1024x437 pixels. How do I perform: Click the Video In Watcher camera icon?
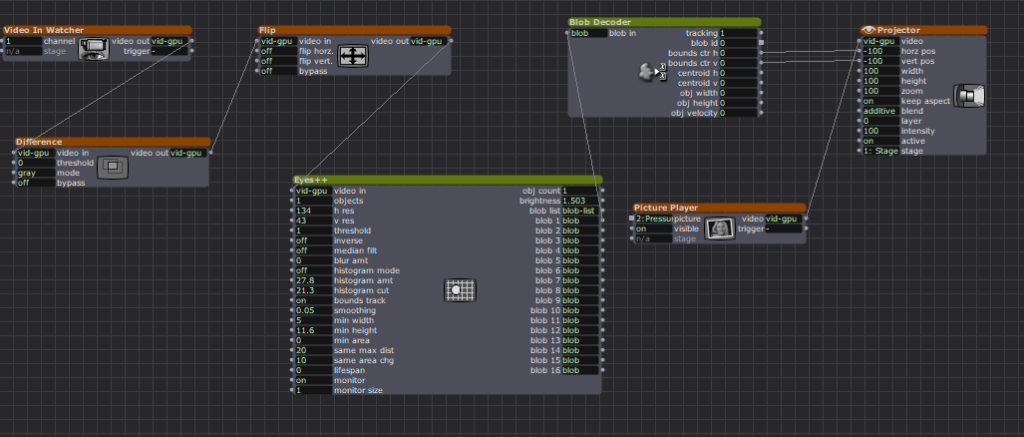[93, 46]
